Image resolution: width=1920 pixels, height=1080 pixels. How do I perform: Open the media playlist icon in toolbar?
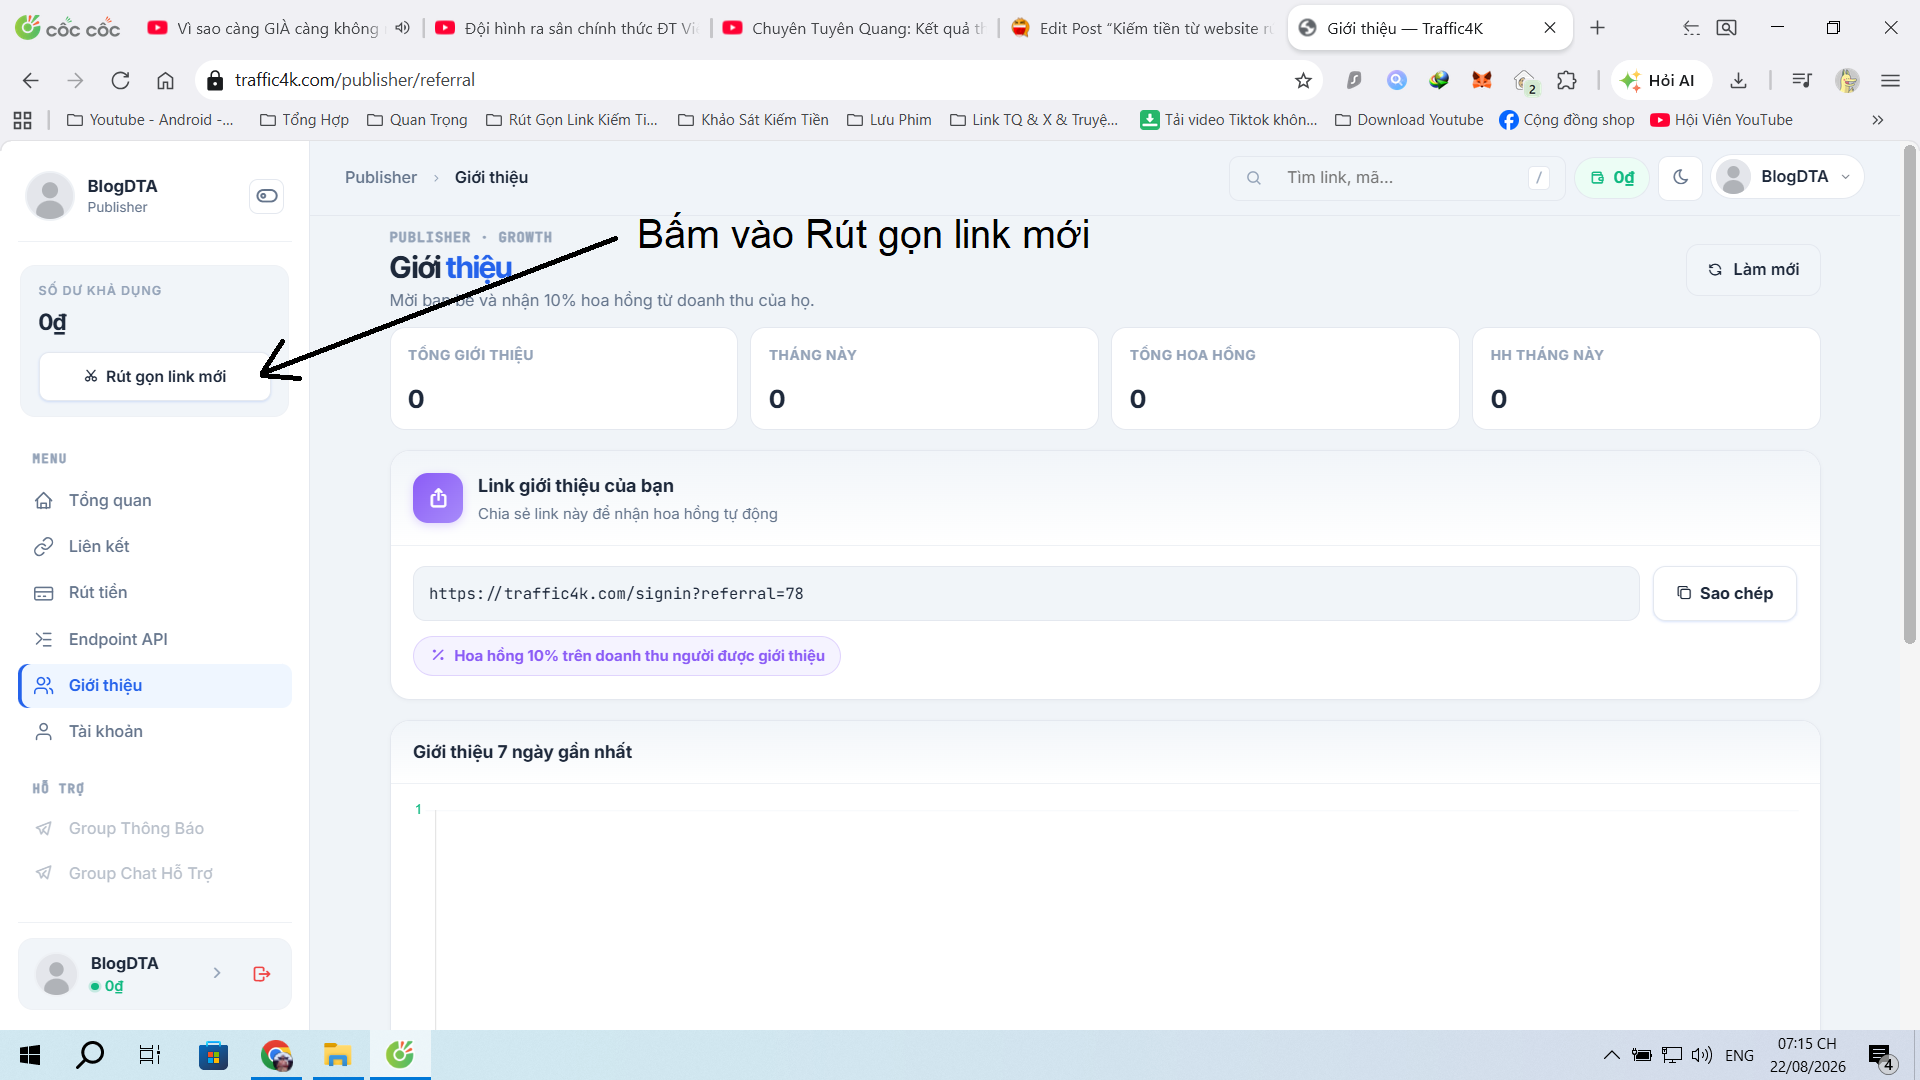pyautogui.click(x=1802, y=80)
